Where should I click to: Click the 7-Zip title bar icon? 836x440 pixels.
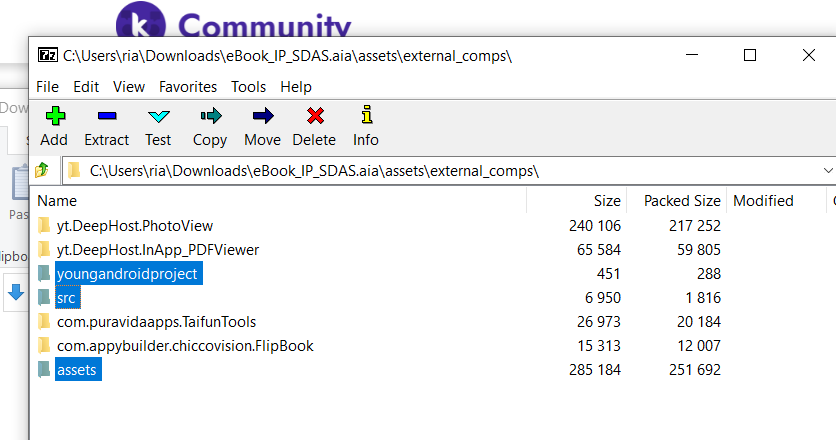(47, 55)
